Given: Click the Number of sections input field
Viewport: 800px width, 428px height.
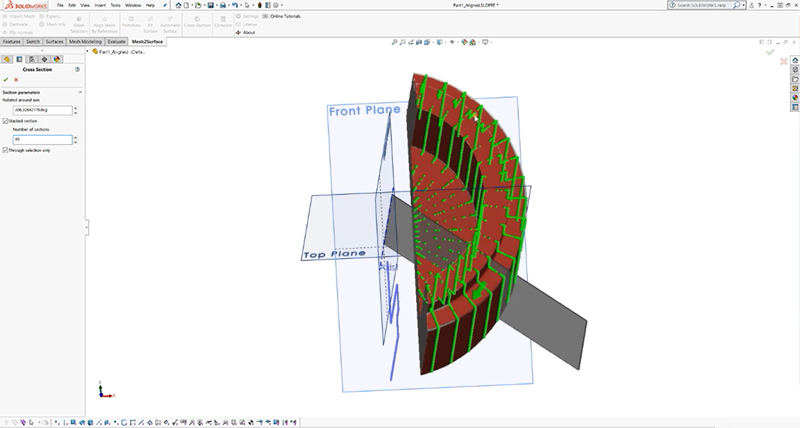Looking at the screenshot, I should tap(42, 139).
